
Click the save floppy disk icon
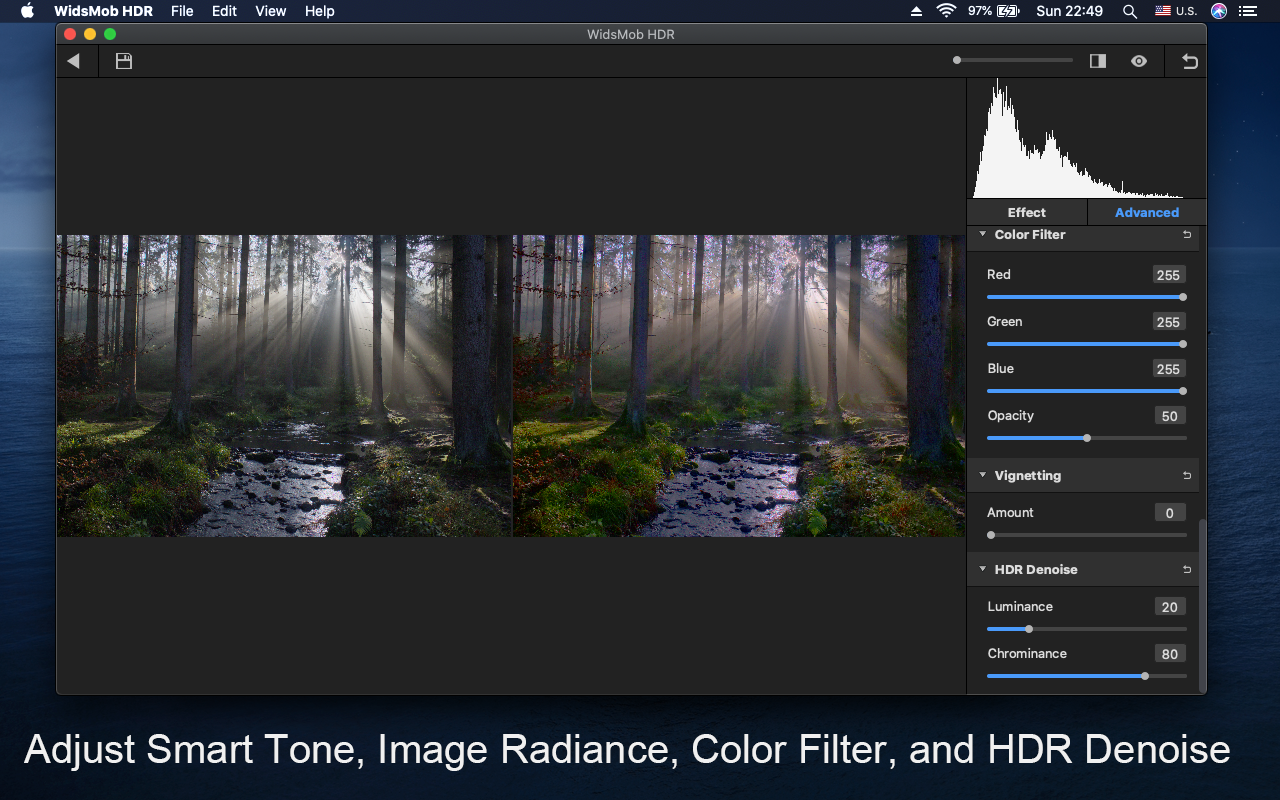click(124, 61)
